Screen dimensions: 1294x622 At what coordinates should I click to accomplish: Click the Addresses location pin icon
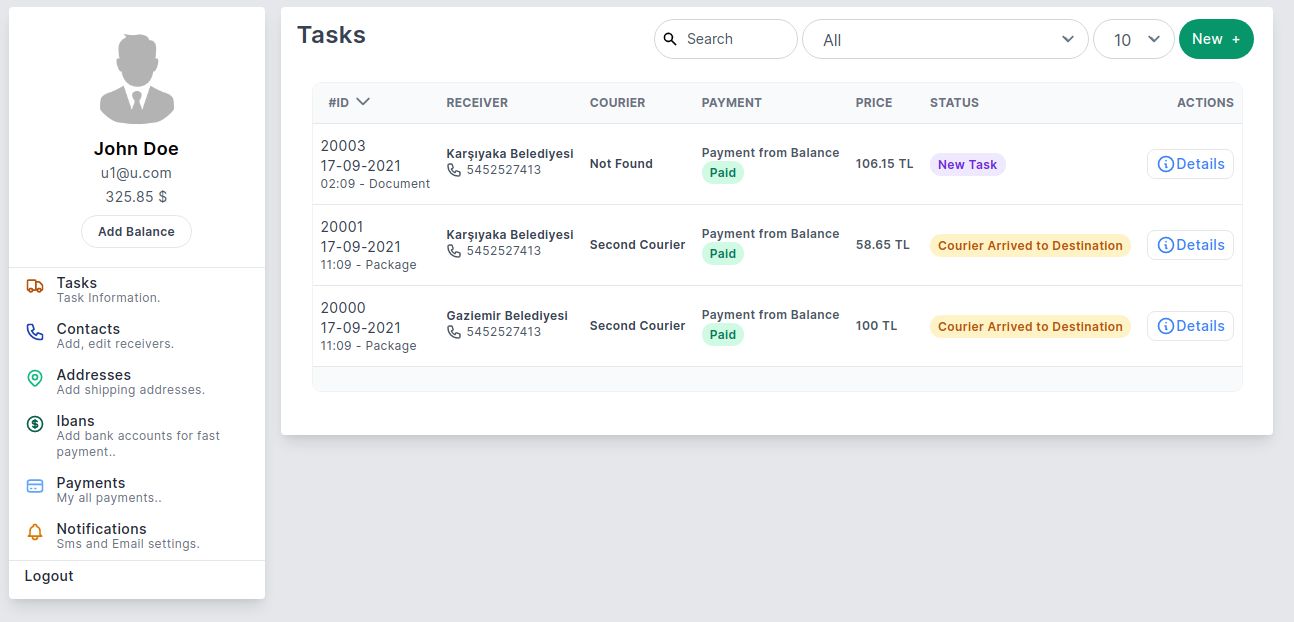pos(35,378)
